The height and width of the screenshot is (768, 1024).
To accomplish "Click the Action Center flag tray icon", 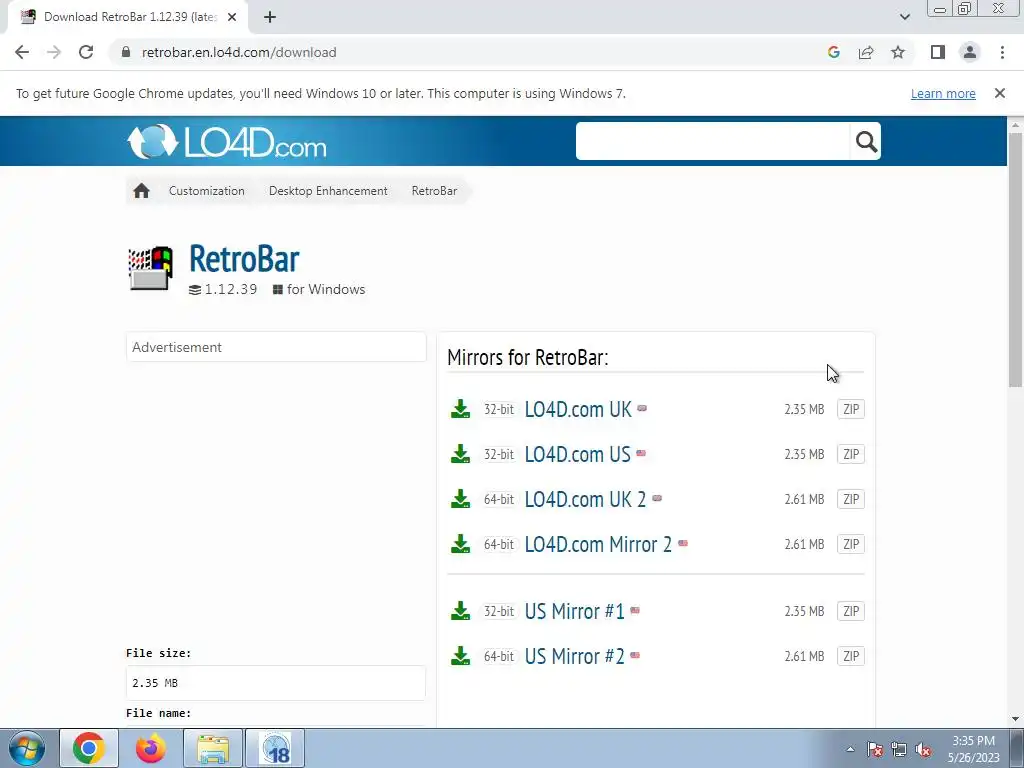I will coord(875,750).
